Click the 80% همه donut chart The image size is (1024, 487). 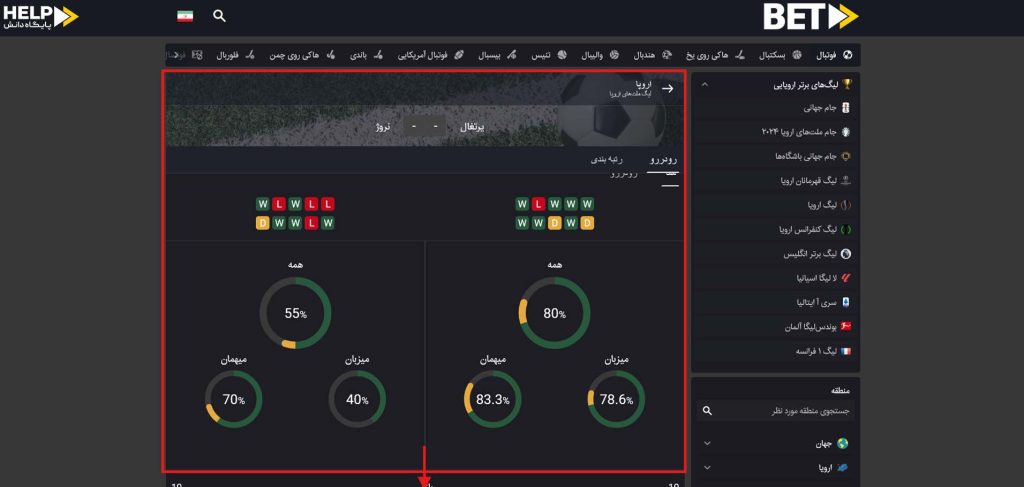click(554, 313)
